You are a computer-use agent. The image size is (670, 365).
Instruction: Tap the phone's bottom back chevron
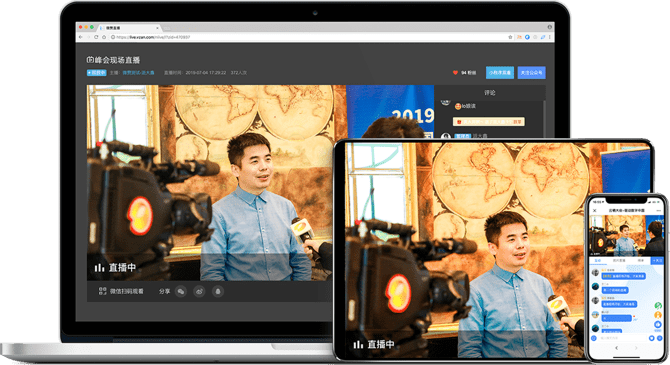click(x=617, y=348)
